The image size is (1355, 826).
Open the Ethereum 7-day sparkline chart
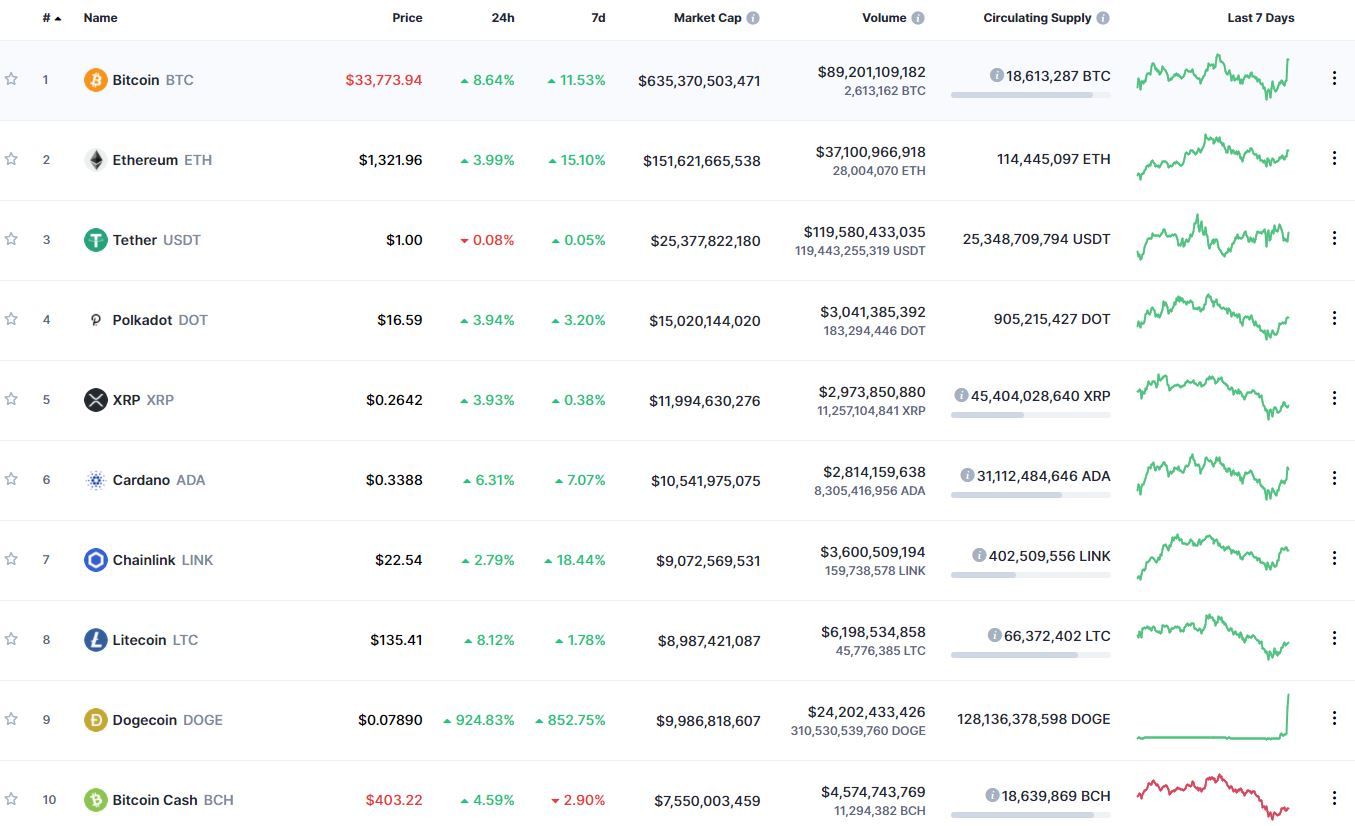click(1213, 157)
